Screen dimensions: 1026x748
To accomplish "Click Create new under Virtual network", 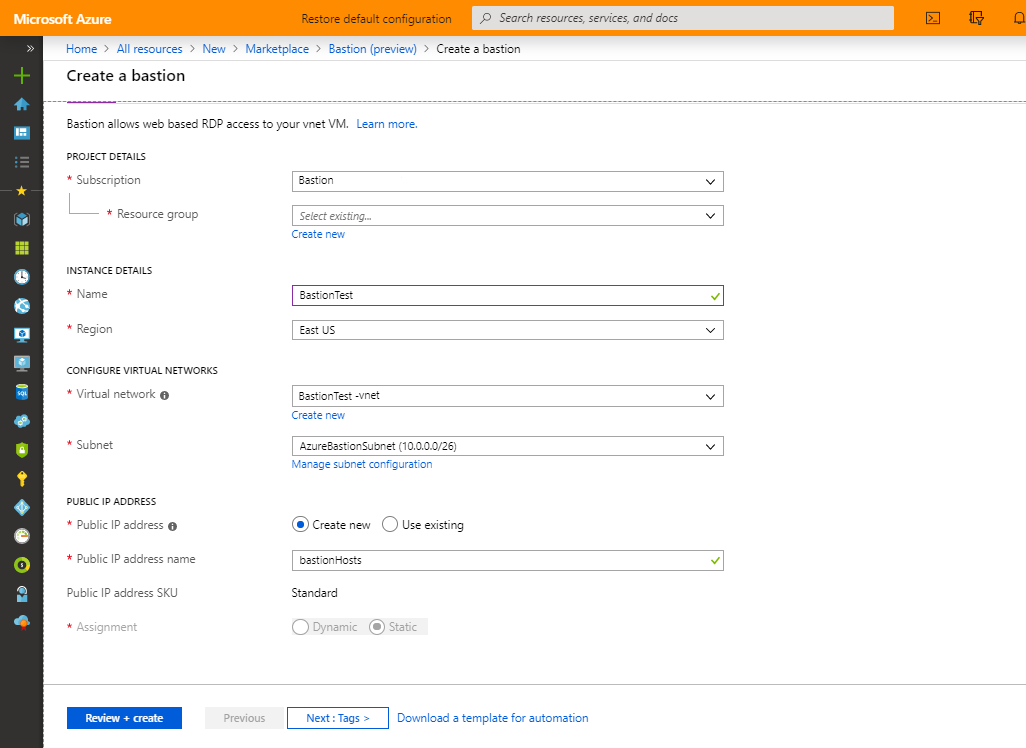I will 318,416.
